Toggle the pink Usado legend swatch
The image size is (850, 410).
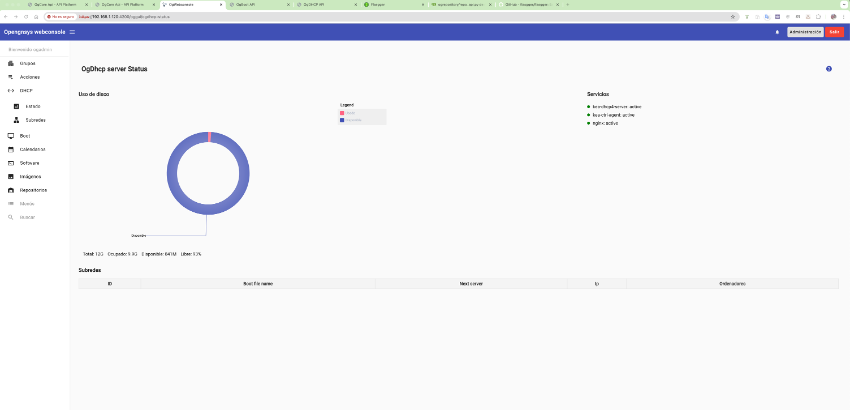[343, 113]
